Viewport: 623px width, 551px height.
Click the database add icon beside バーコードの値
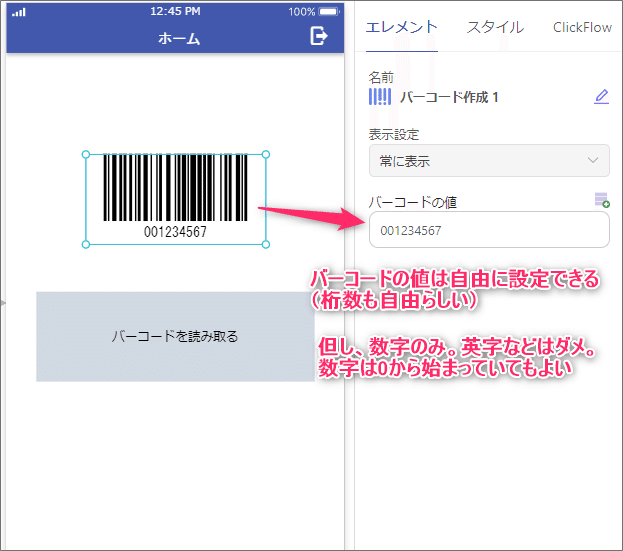pyautogui.click(x=602, y=200)
